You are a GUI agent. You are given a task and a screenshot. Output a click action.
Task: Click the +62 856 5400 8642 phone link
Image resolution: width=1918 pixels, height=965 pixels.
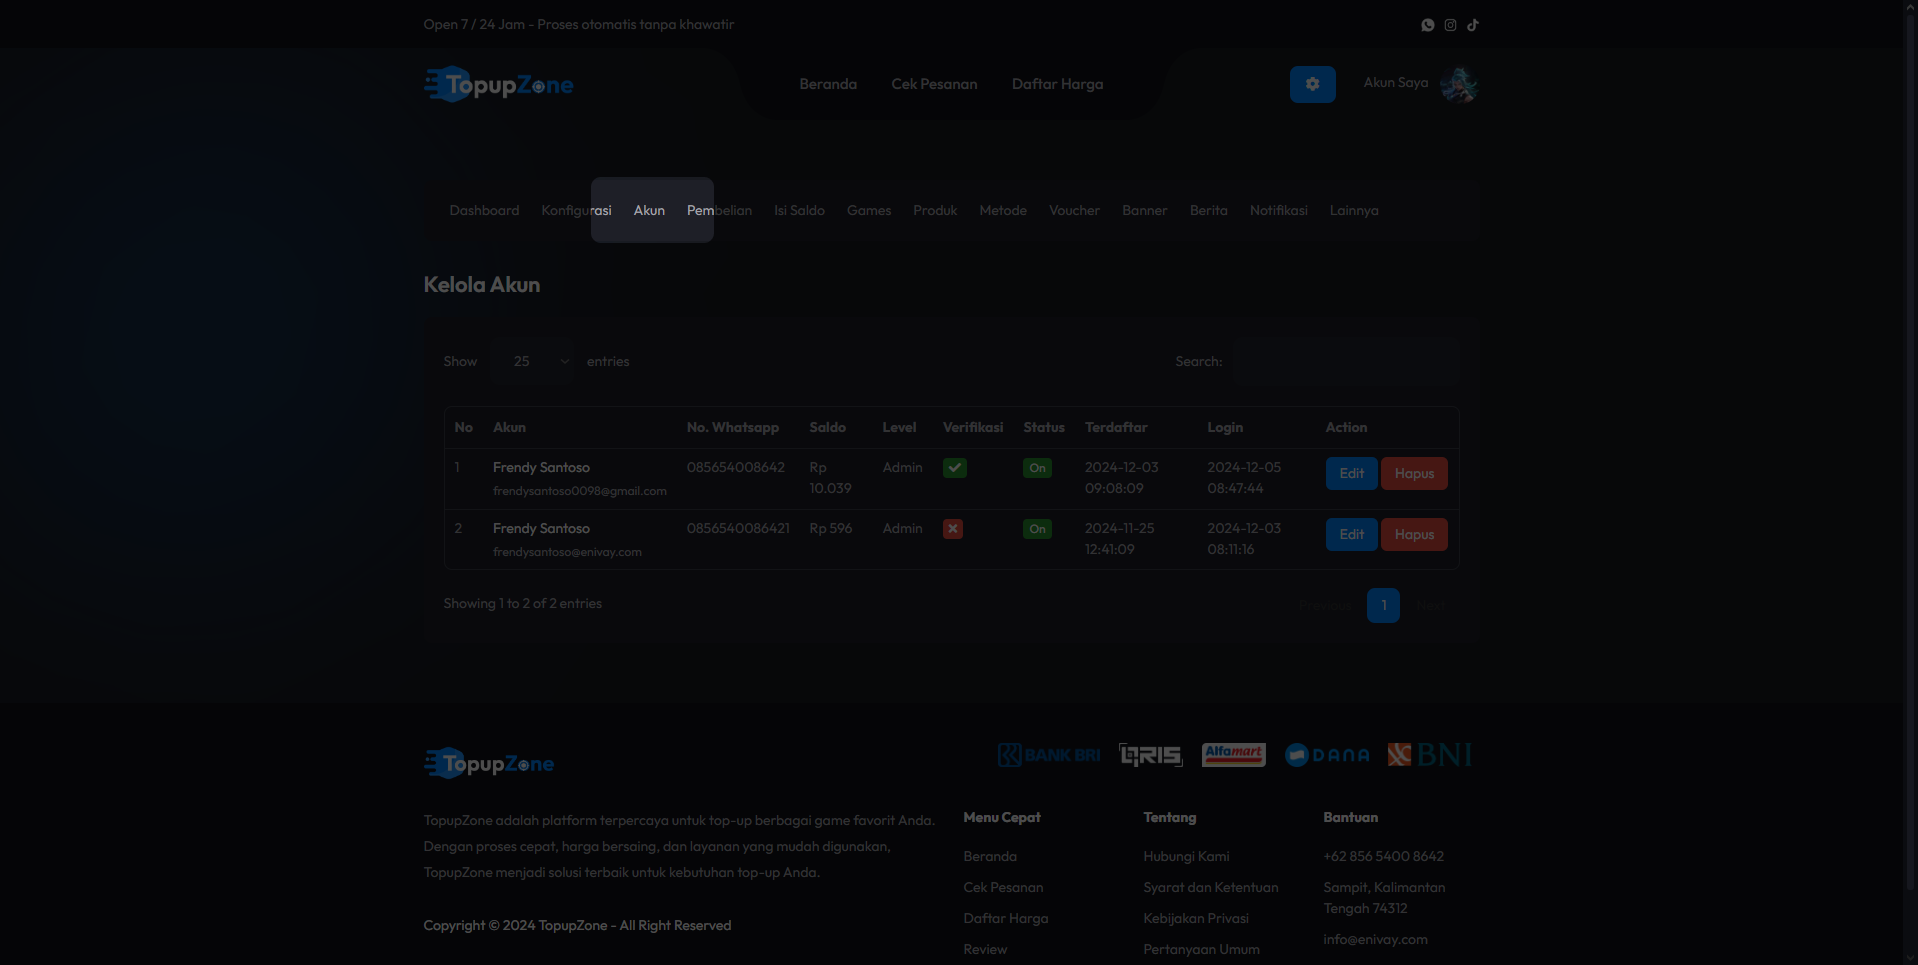tap(1383, 857)
